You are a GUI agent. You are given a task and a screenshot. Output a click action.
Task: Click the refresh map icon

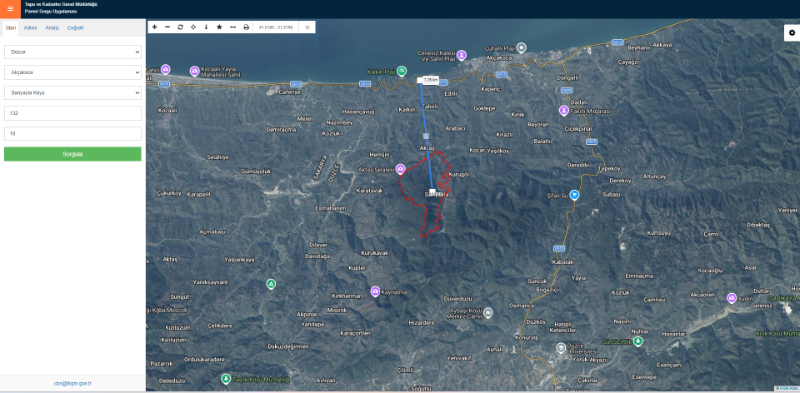click(x=180, y=27)
